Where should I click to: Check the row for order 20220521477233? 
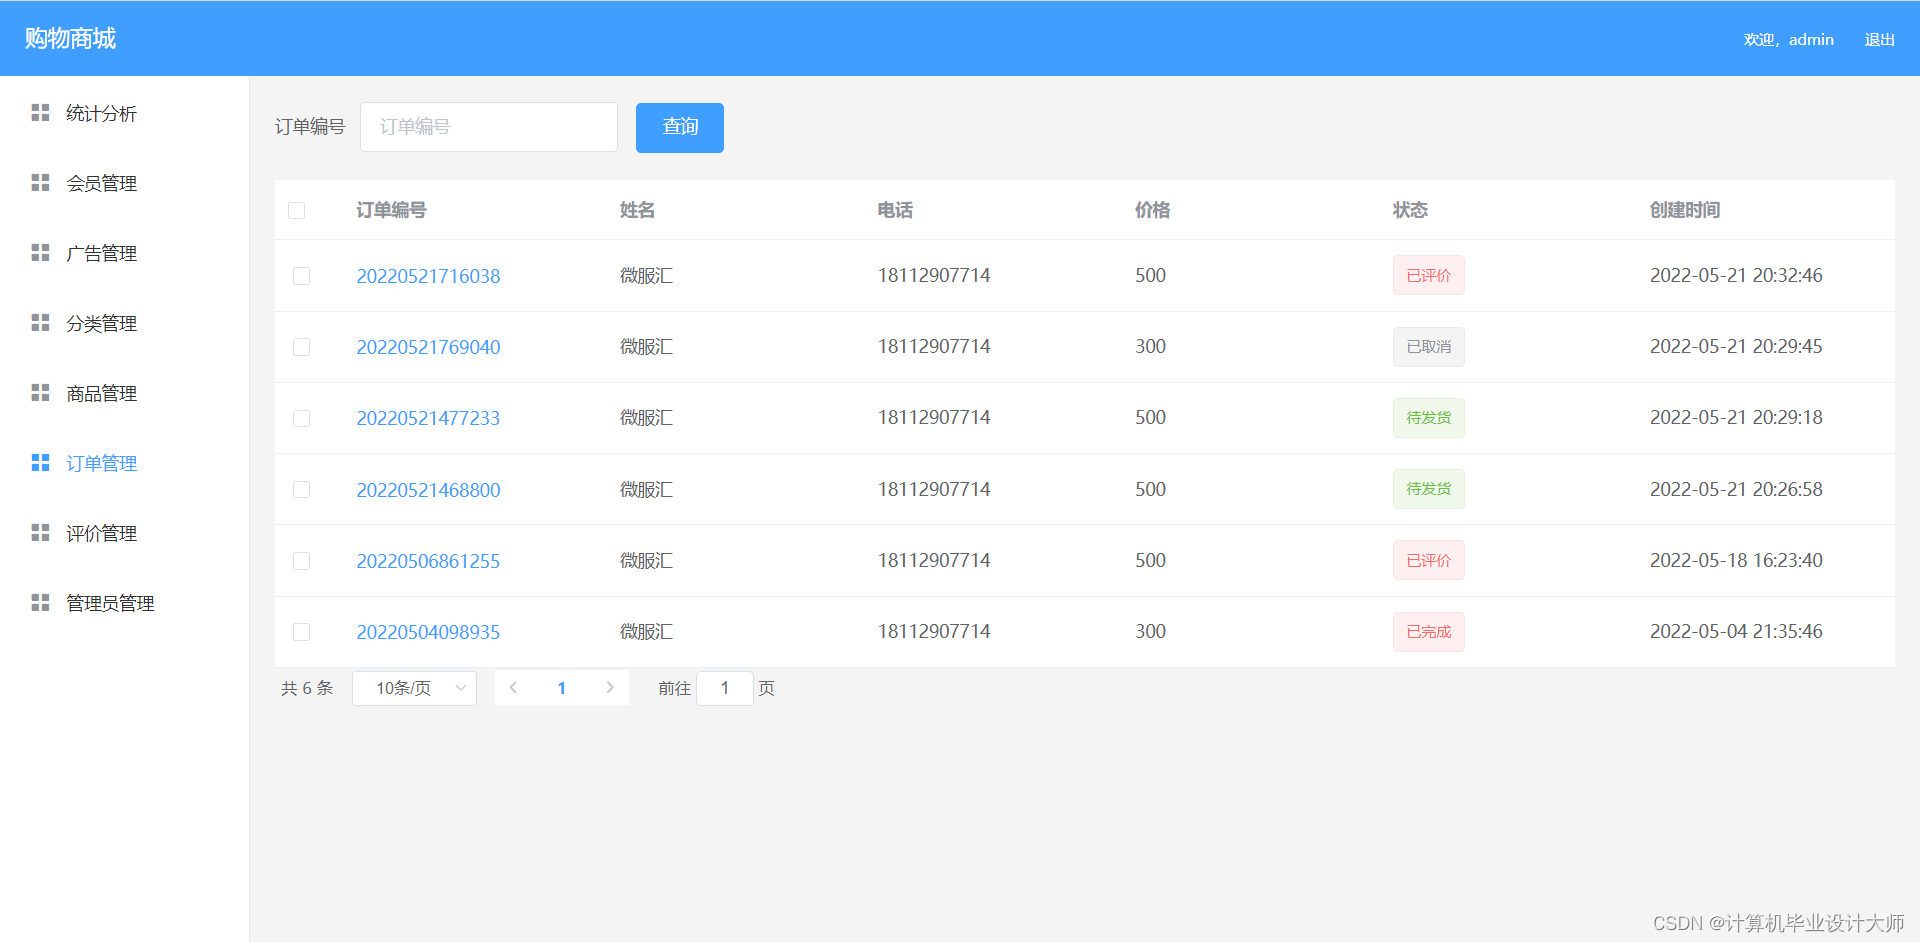pyautogui.click(x=301, y=418)
